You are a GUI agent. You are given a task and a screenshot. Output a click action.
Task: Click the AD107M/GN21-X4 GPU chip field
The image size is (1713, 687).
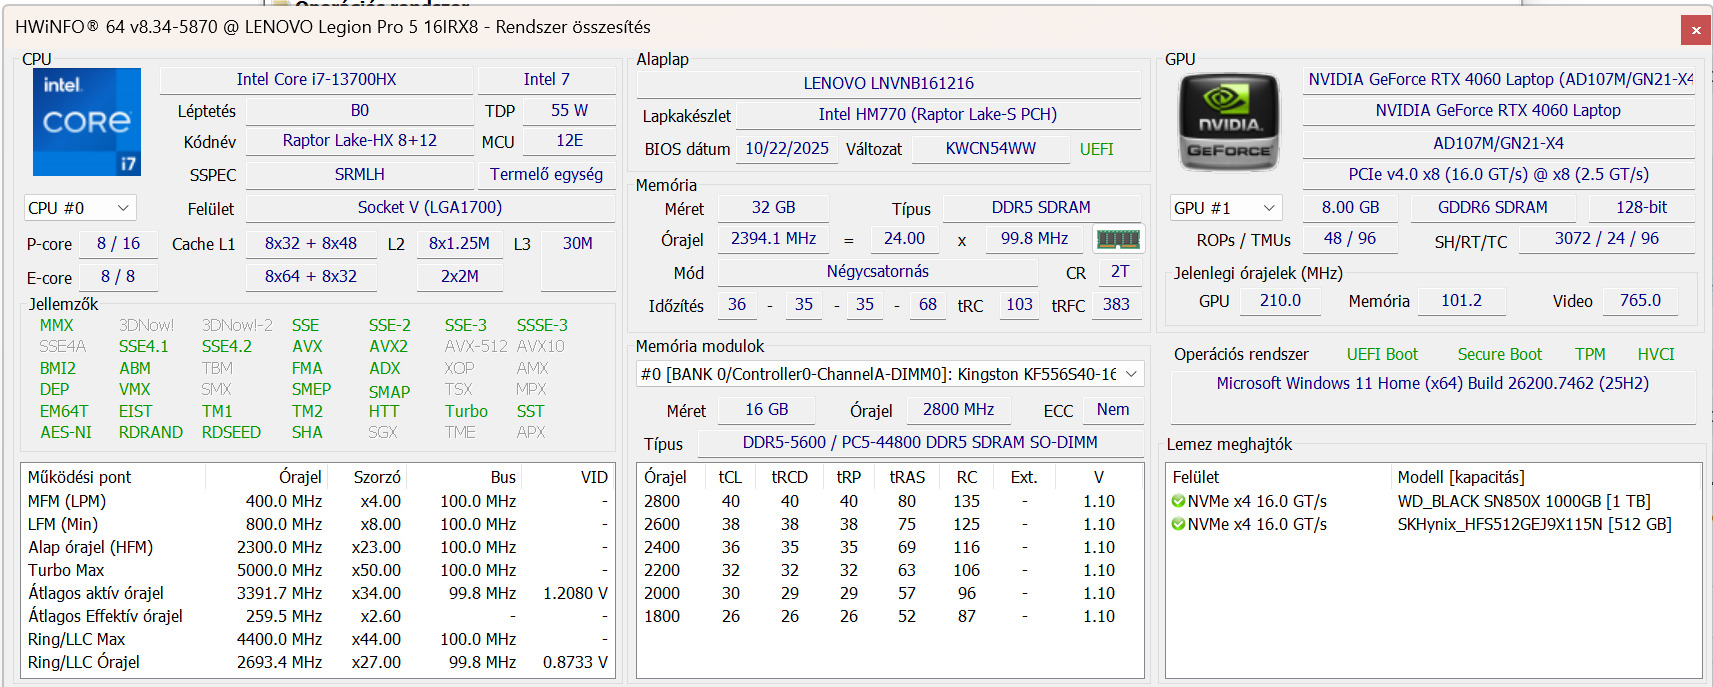pyautogui.click(x=1498, y=143)
